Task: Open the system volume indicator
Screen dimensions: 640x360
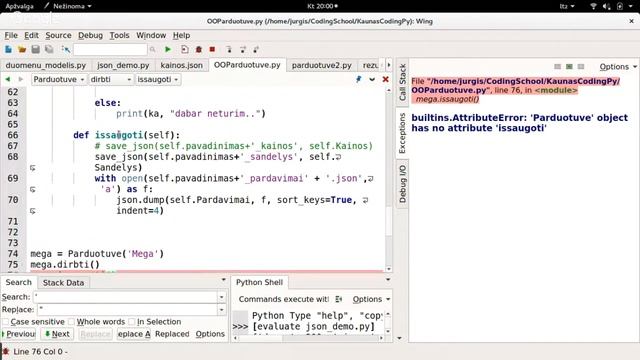Action: click(607, 6)
